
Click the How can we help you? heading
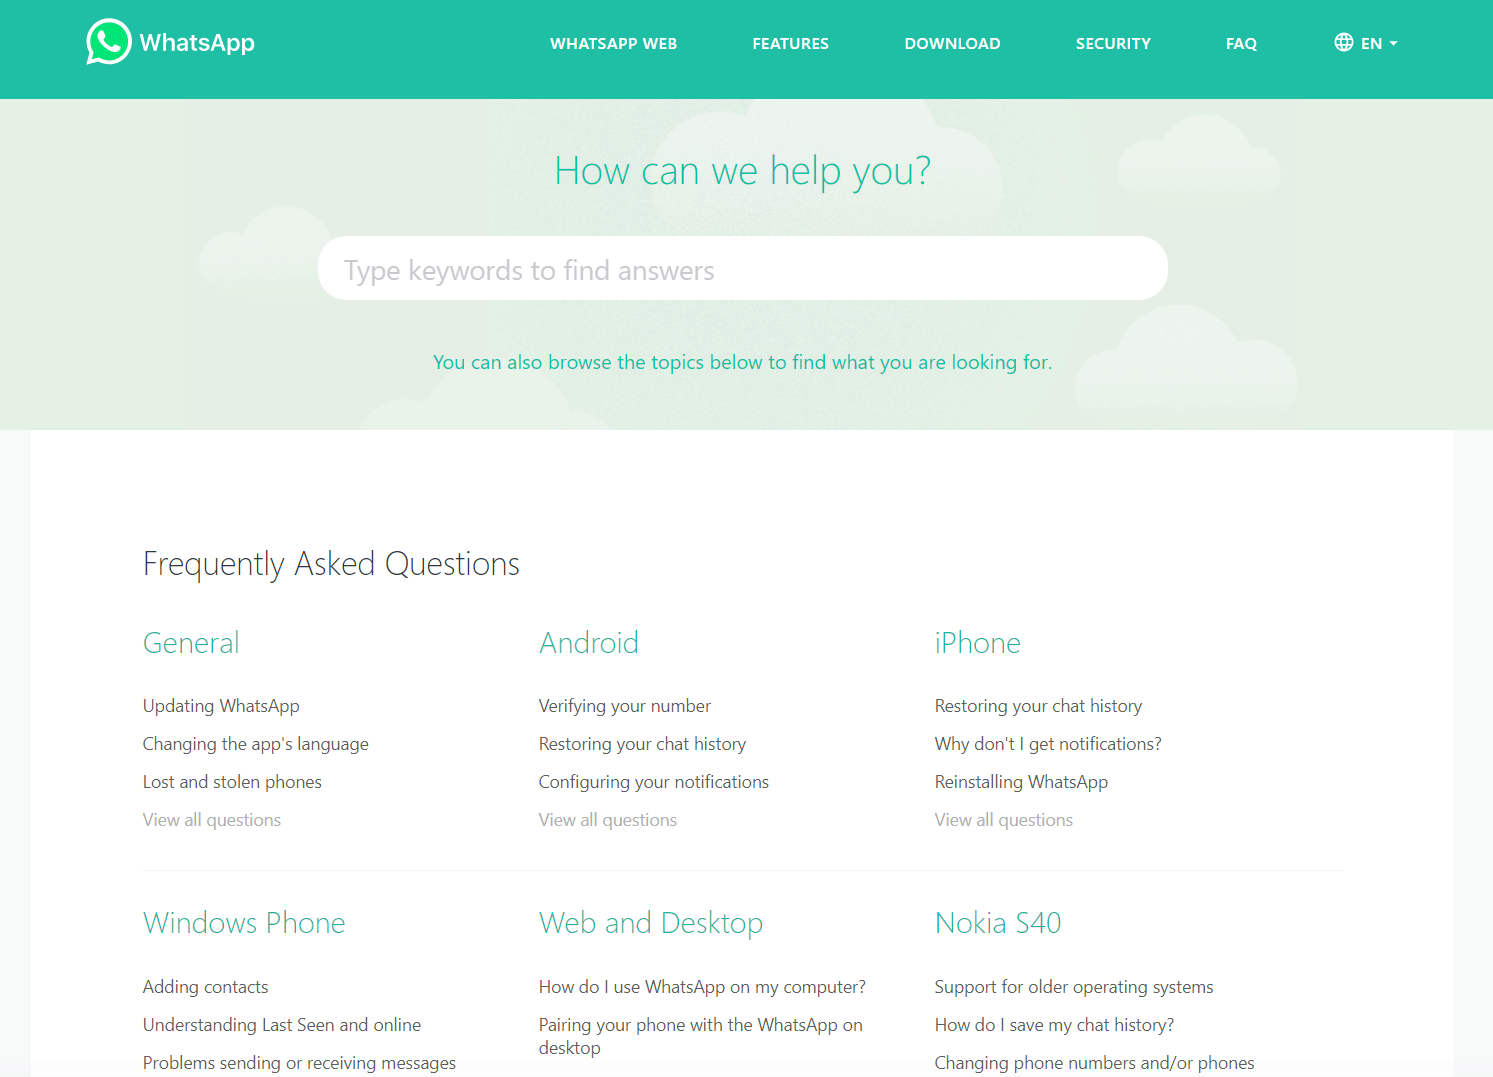pos(742,171)
